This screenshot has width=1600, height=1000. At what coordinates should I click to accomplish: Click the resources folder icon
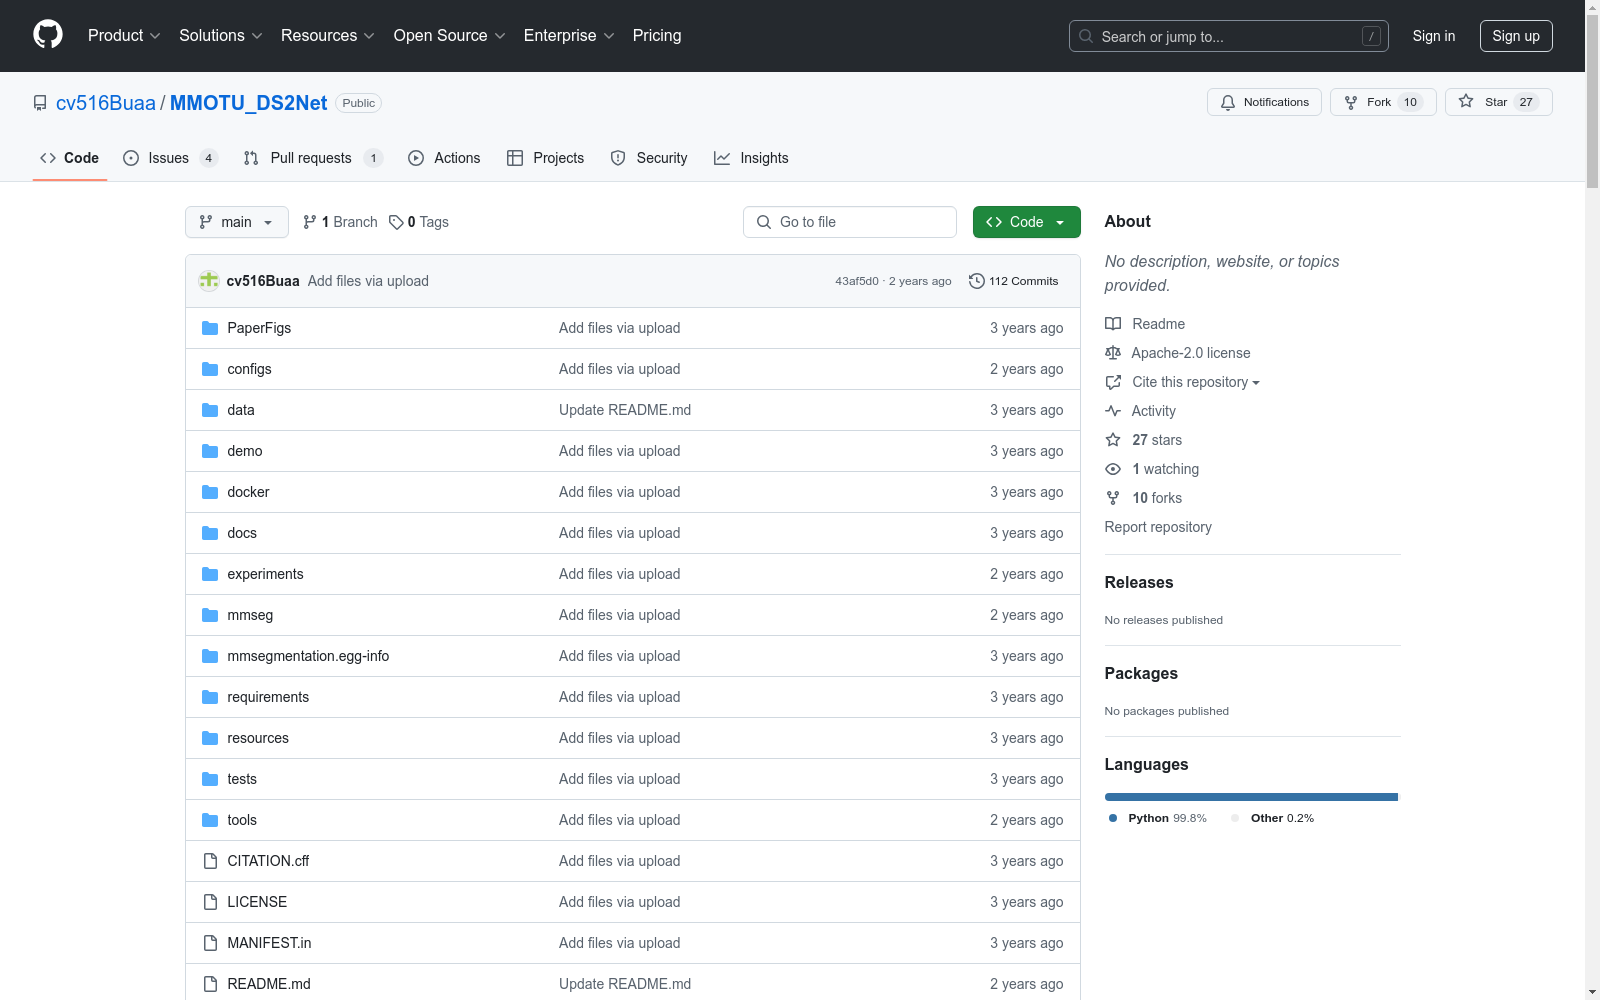tap(210, 738)
